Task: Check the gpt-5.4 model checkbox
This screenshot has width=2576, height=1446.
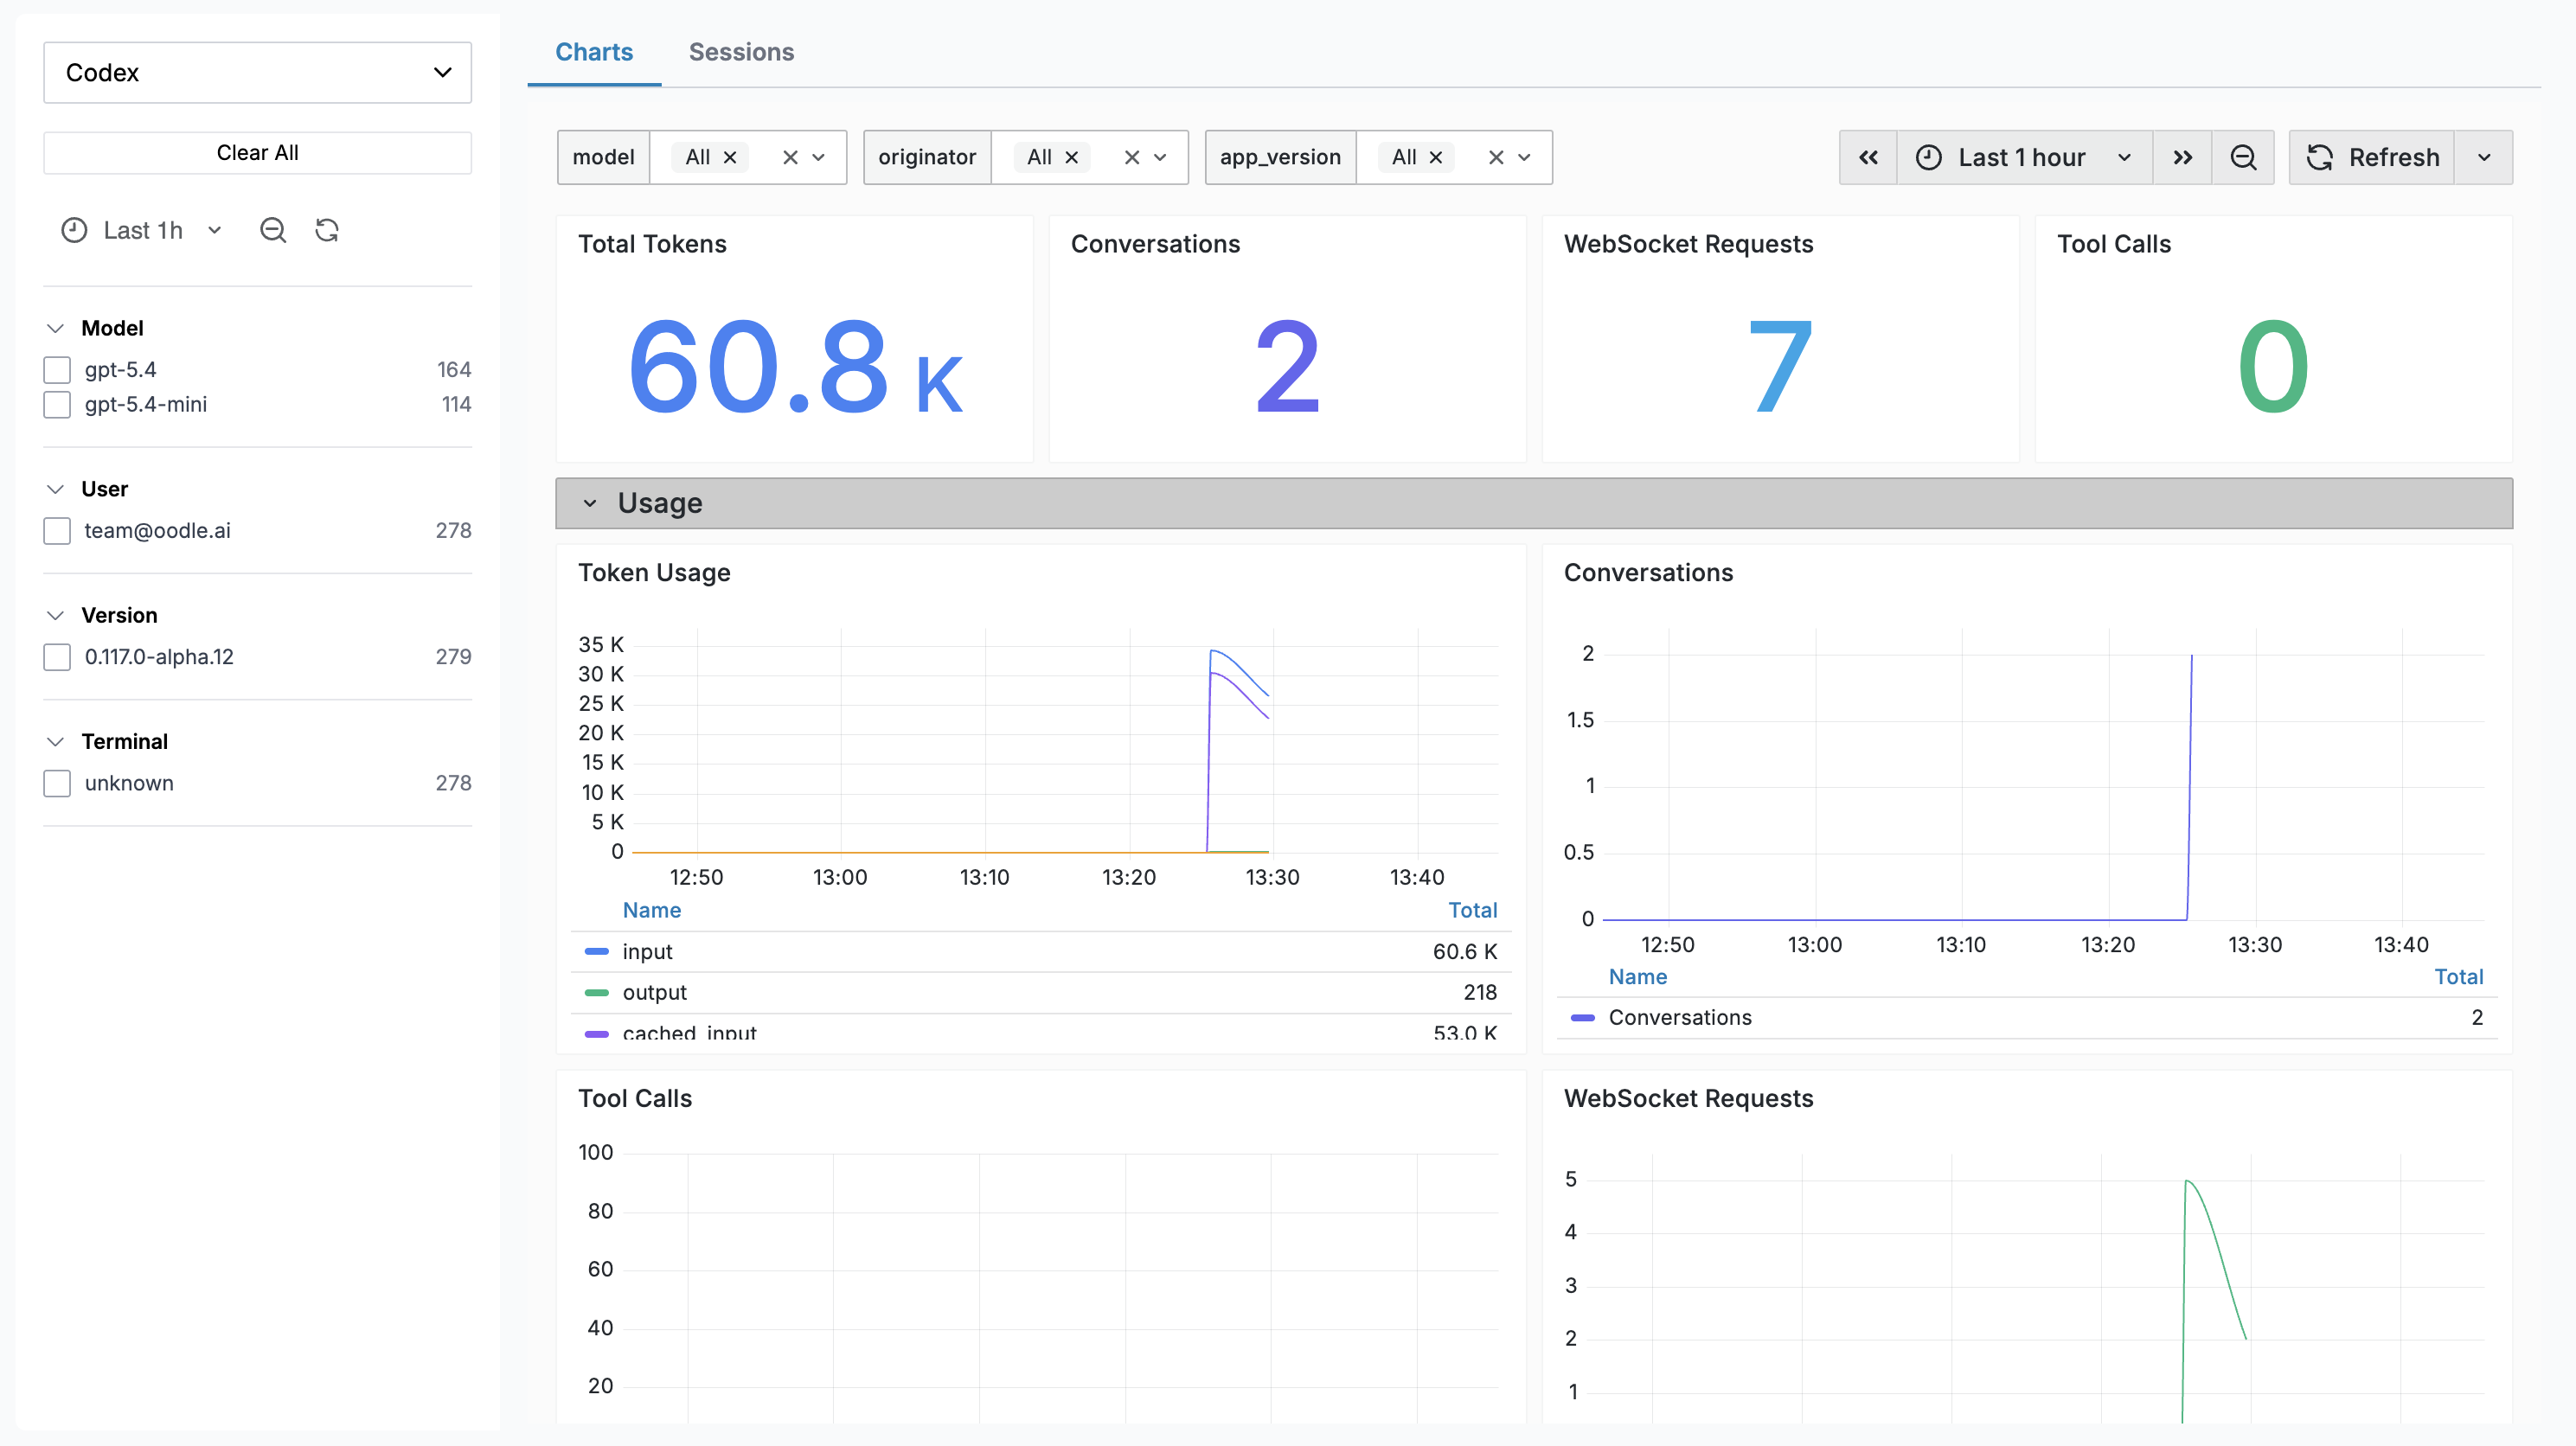Action: tap(57, 369)
